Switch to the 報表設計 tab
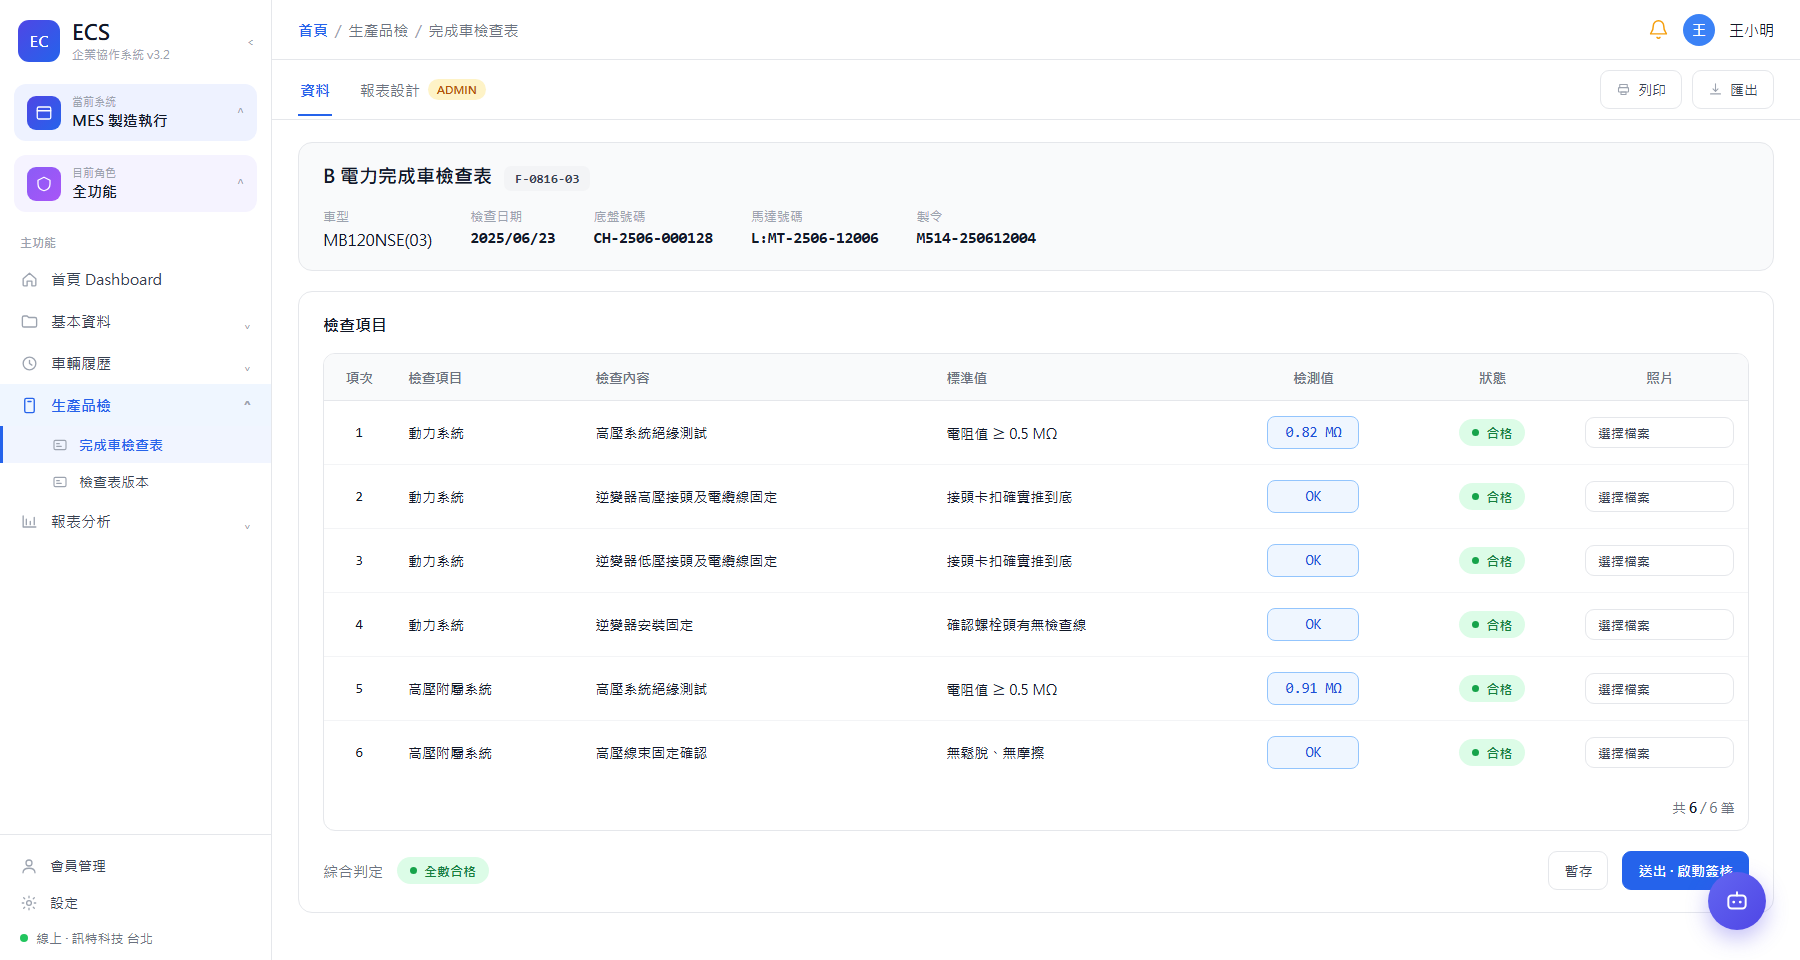Viewport: 1800px width, 960px height. 390,91
